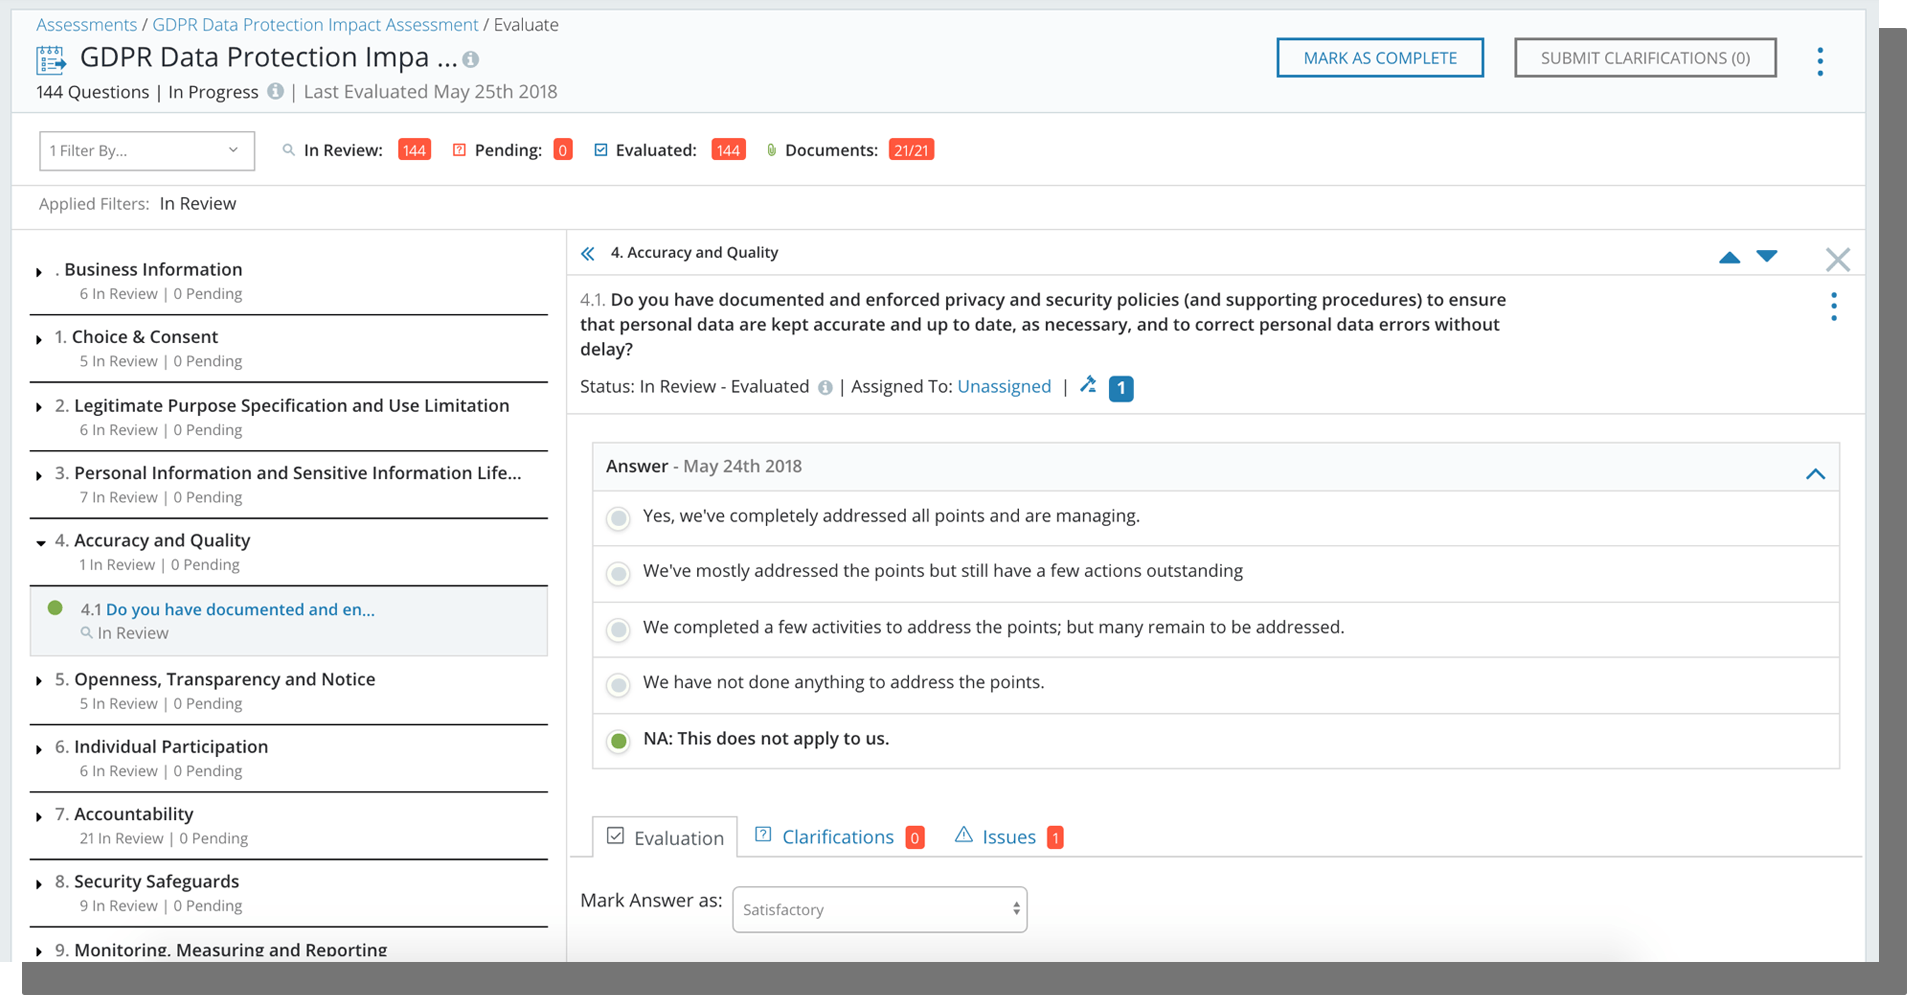This screenshot has height=996, width=1909.
Task: Click the Documents paperclip icon
Action: pyautogui.click(x=771, y=150)
